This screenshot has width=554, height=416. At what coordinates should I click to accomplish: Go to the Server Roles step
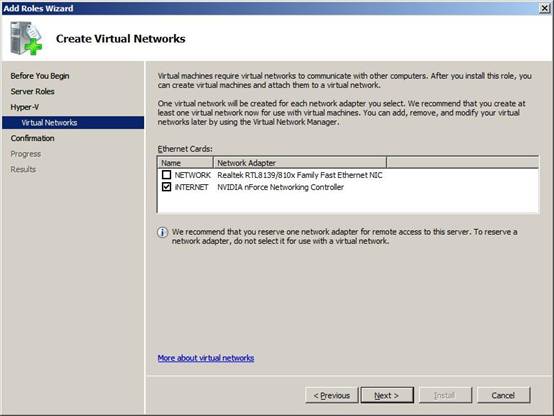coord(33,92)
